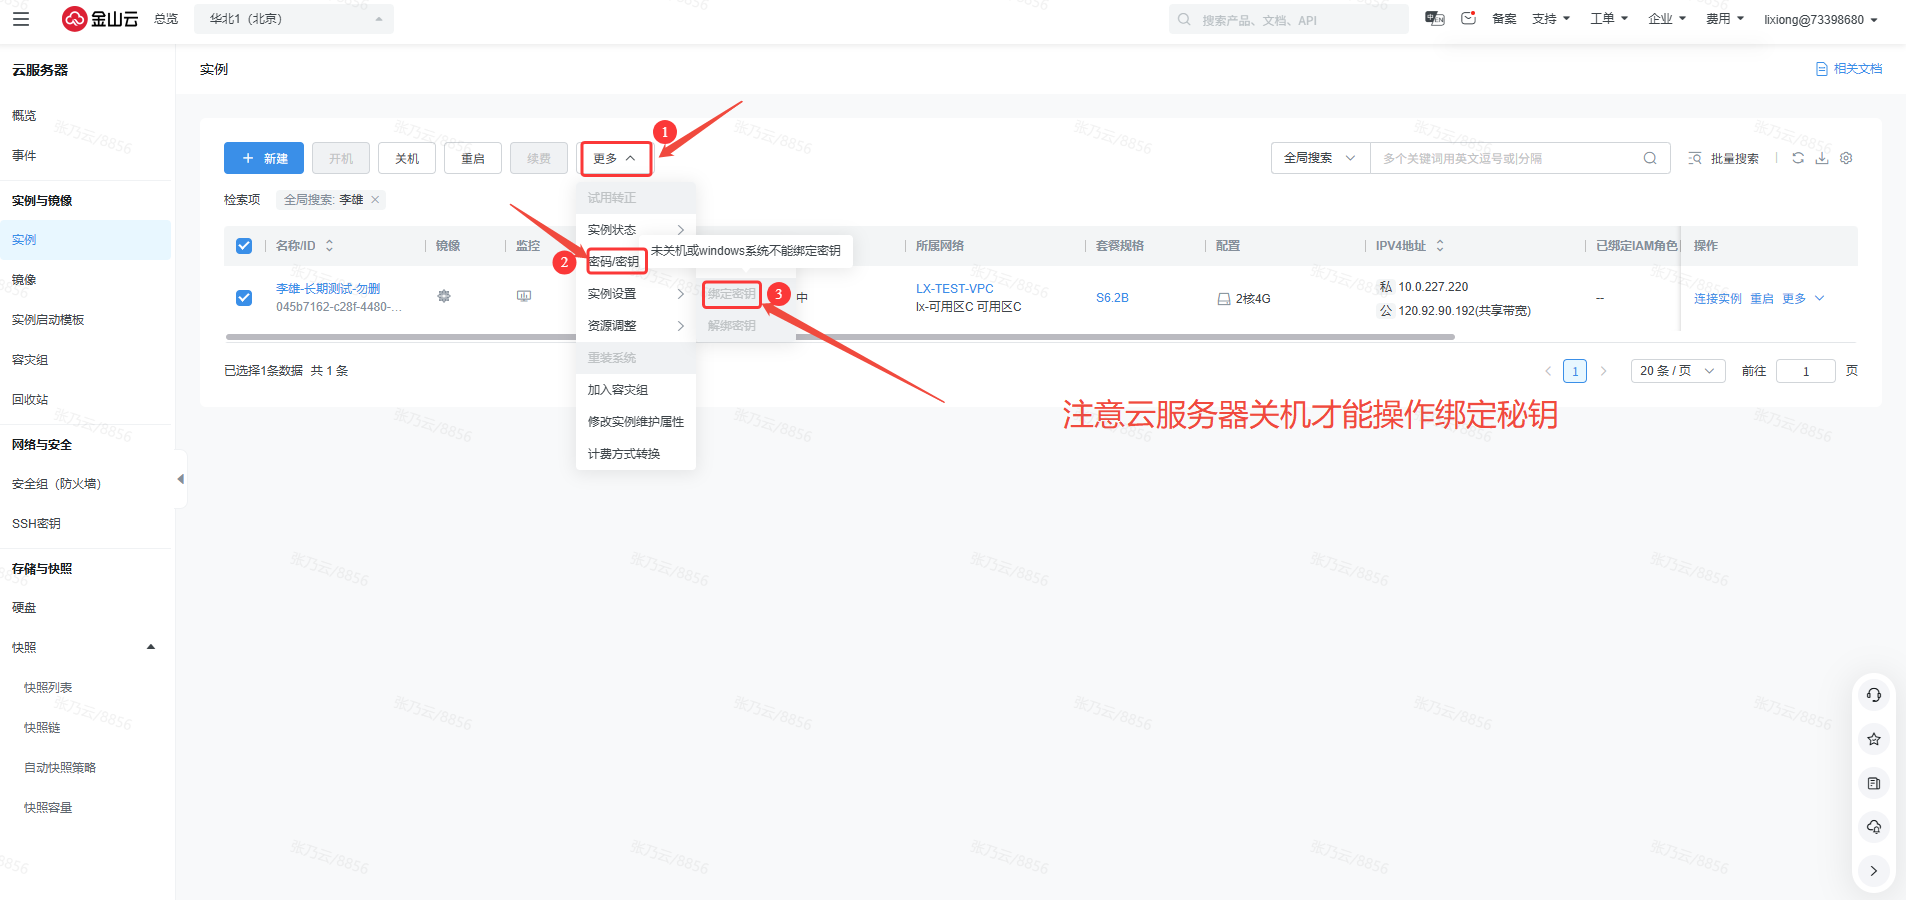The image size is (1908, 900).
Task: Expand the 费用 dropdown
Action: 1725,19
